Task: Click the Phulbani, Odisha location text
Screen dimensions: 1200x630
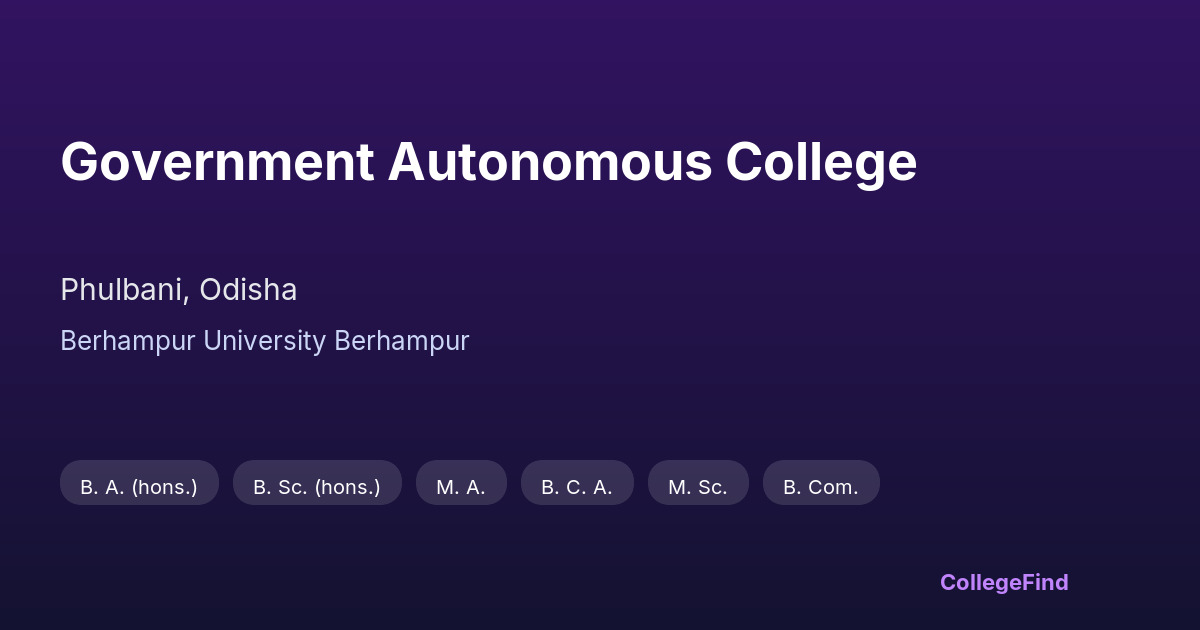Action: click(179, 290)
